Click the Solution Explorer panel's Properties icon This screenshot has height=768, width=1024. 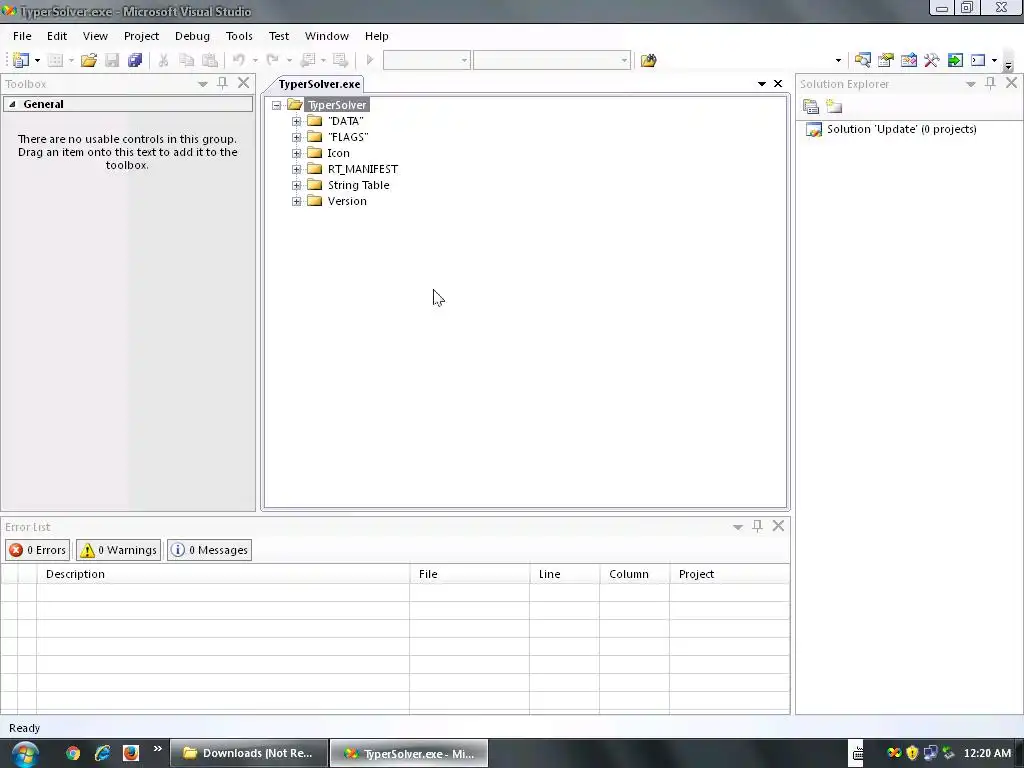click(x=811, y=106)
